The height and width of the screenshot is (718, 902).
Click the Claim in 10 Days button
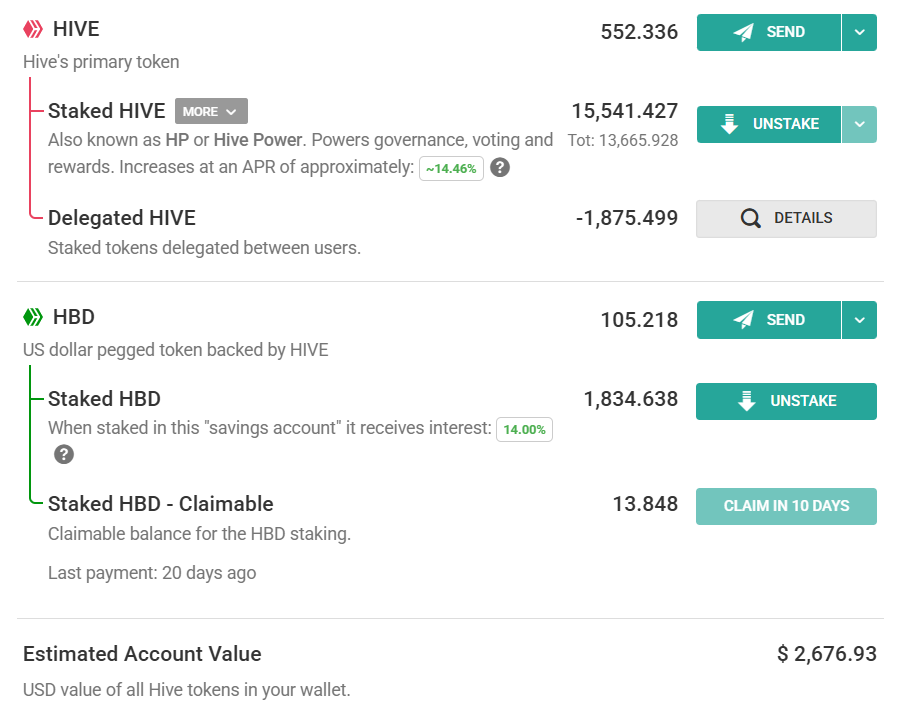tap(786, 506)
